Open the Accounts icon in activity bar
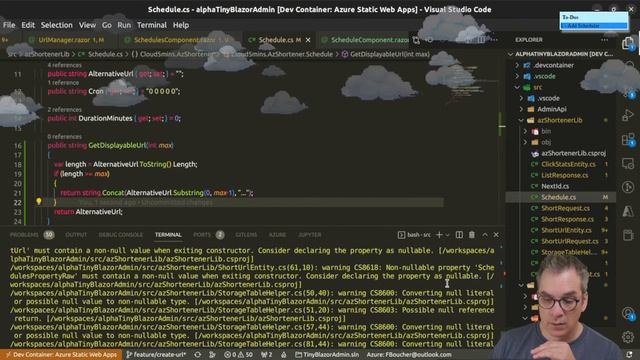The height and width of the screenshot is (360, 640). pos(628,313)
